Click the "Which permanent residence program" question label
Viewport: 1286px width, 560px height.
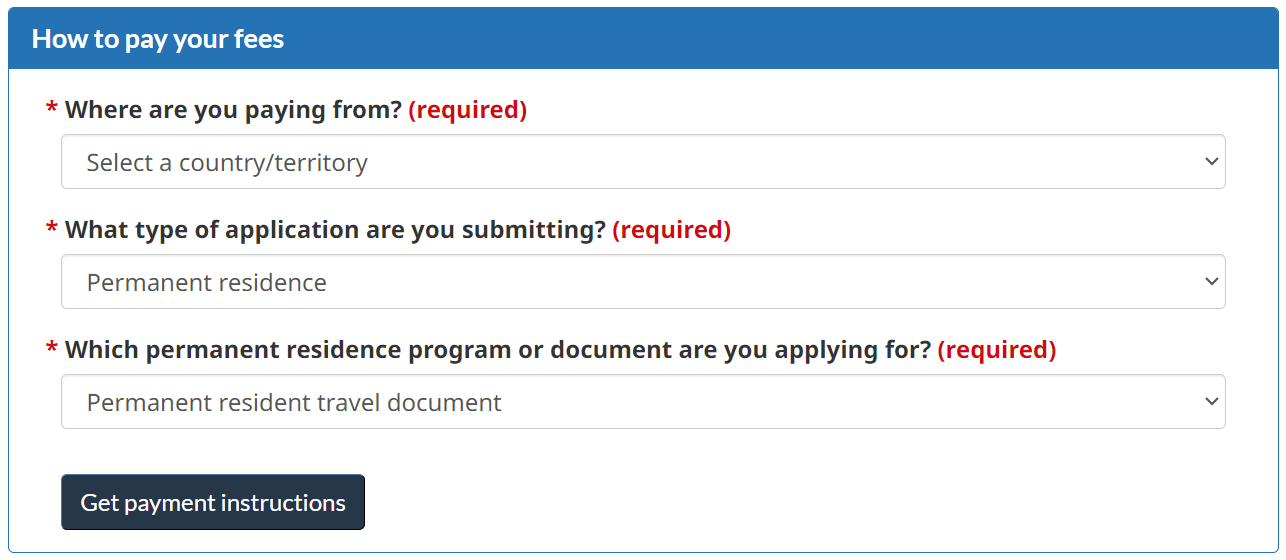497,350
